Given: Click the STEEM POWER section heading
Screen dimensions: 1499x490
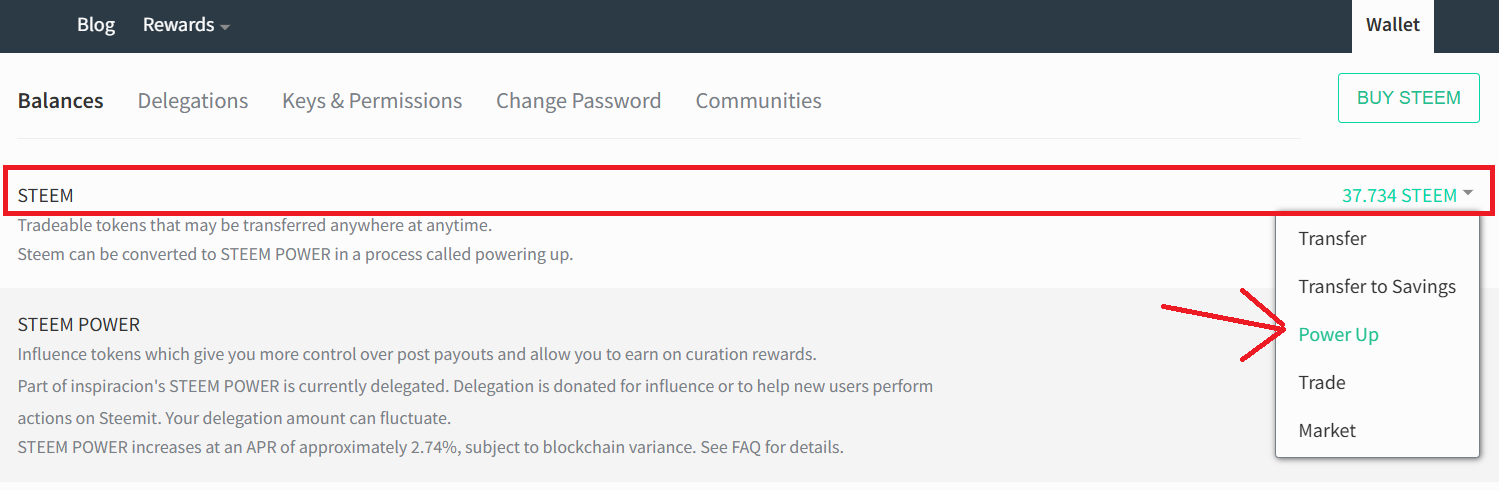Looking at the screenshot, I should tap(79, 325).
